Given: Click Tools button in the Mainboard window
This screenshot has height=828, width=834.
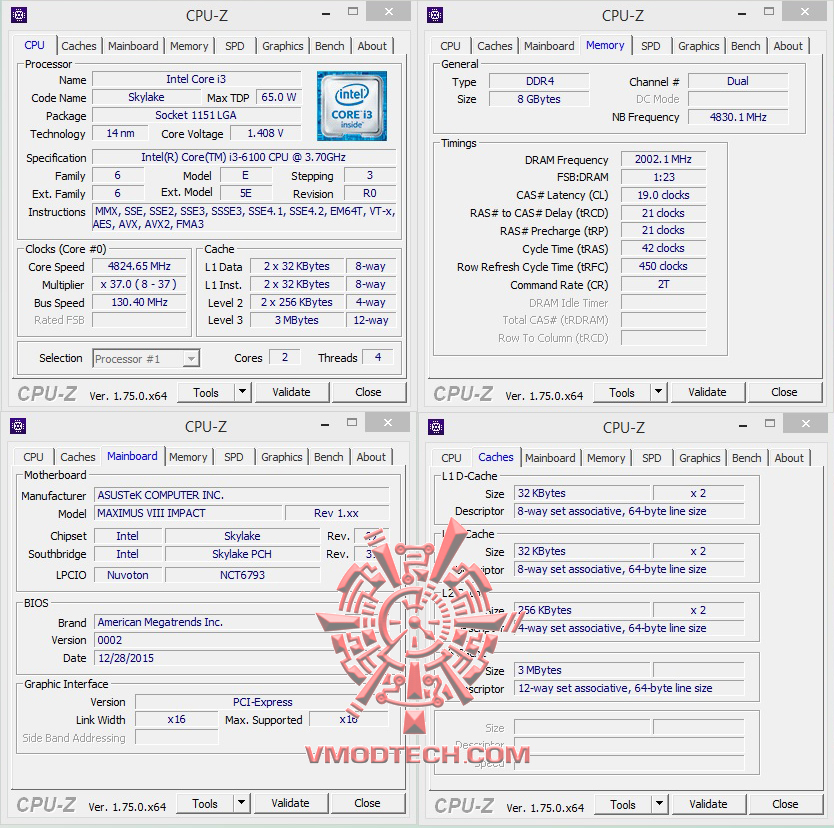Looking at the screenshot, I should [205, 804].
